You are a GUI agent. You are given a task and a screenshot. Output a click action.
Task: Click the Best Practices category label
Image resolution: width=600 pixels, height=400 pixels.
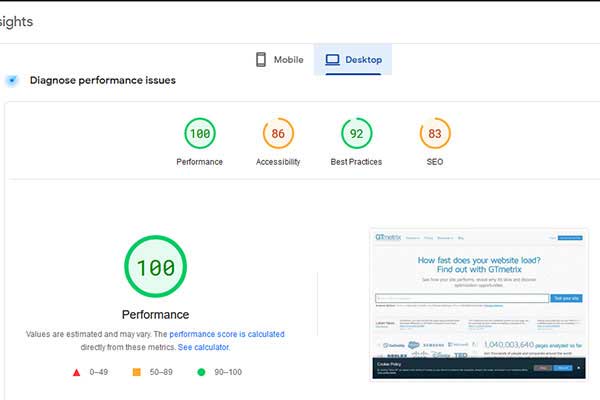click(x=356, y=162)
